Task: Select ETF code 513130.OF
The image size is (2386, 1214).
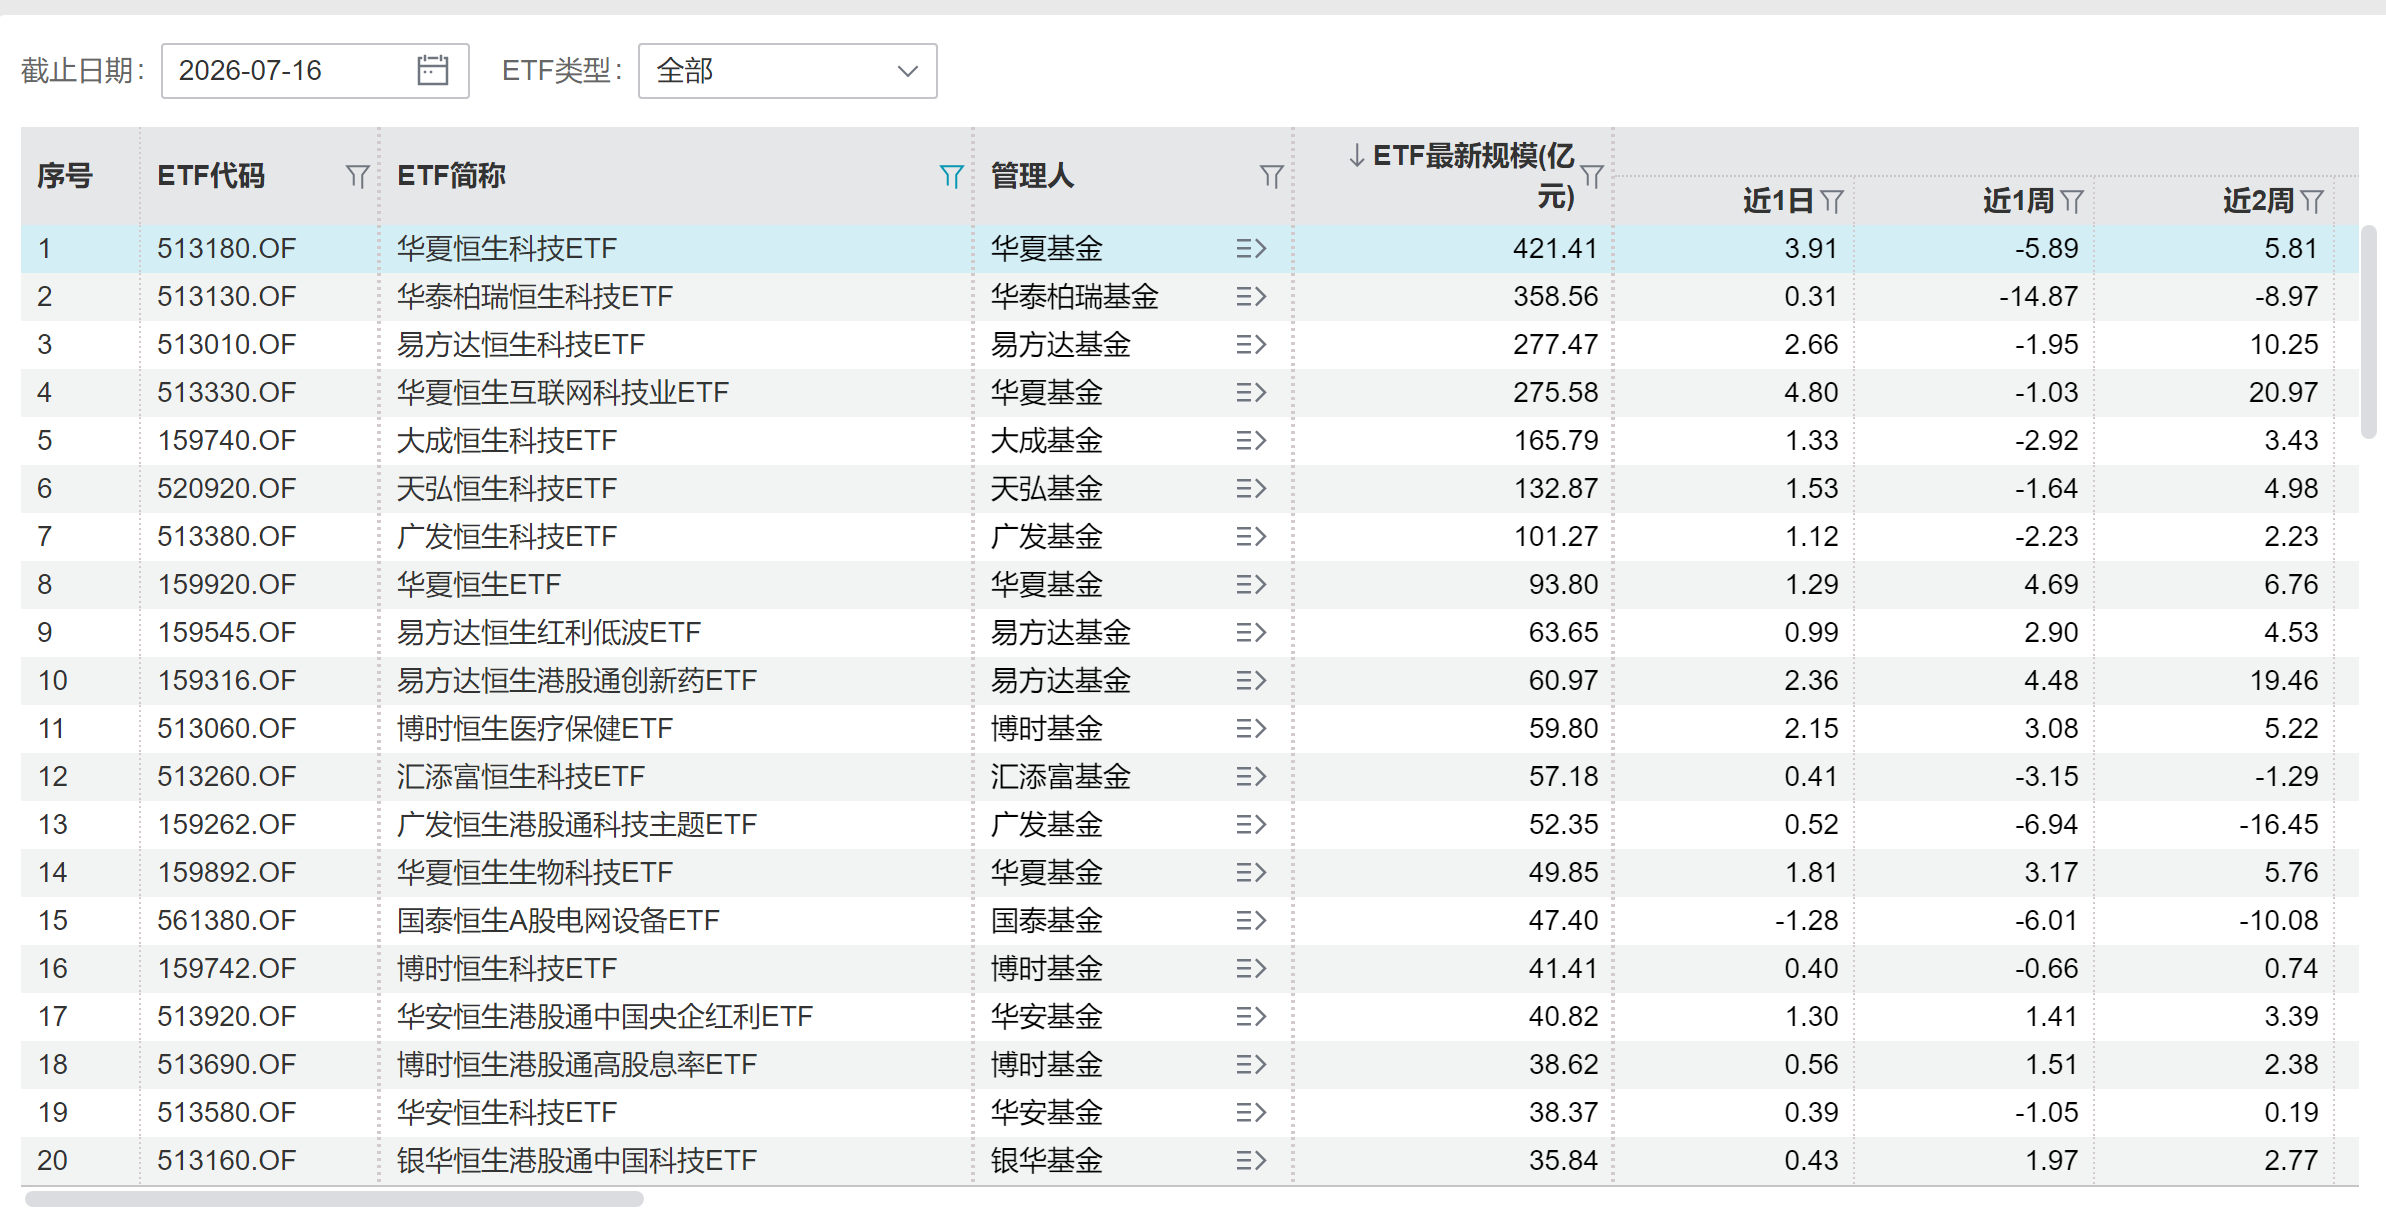Action: [227, 296]
